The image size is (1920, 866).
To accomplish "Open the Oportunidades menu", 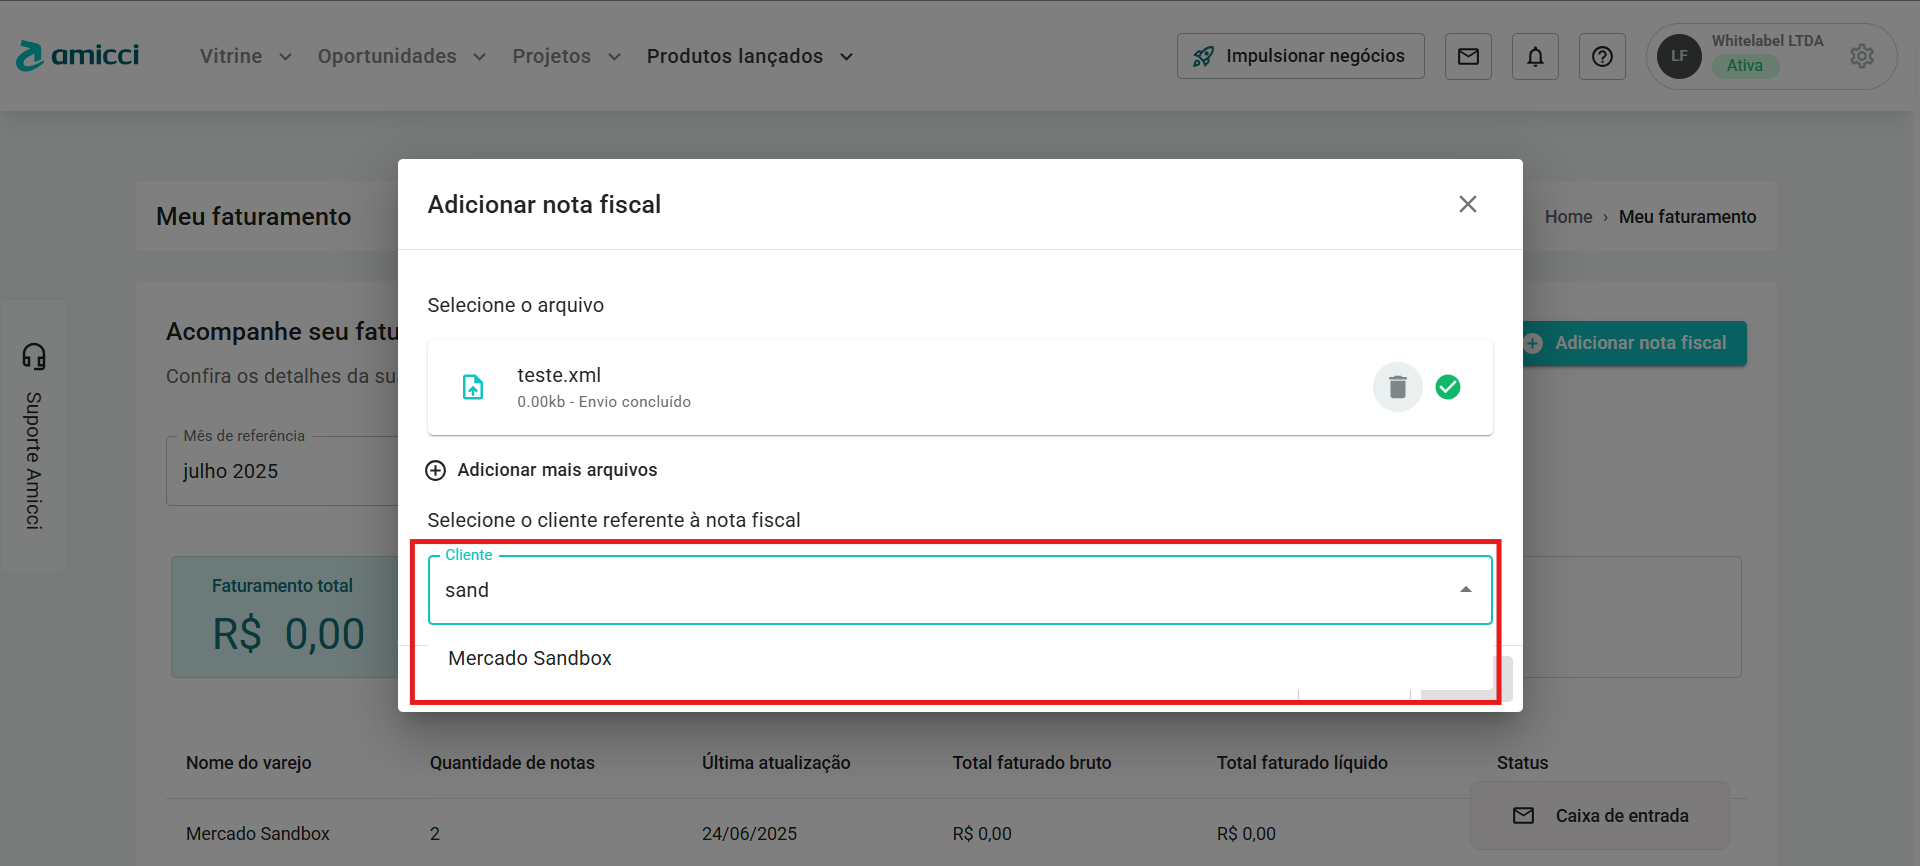I will (401, 57).
